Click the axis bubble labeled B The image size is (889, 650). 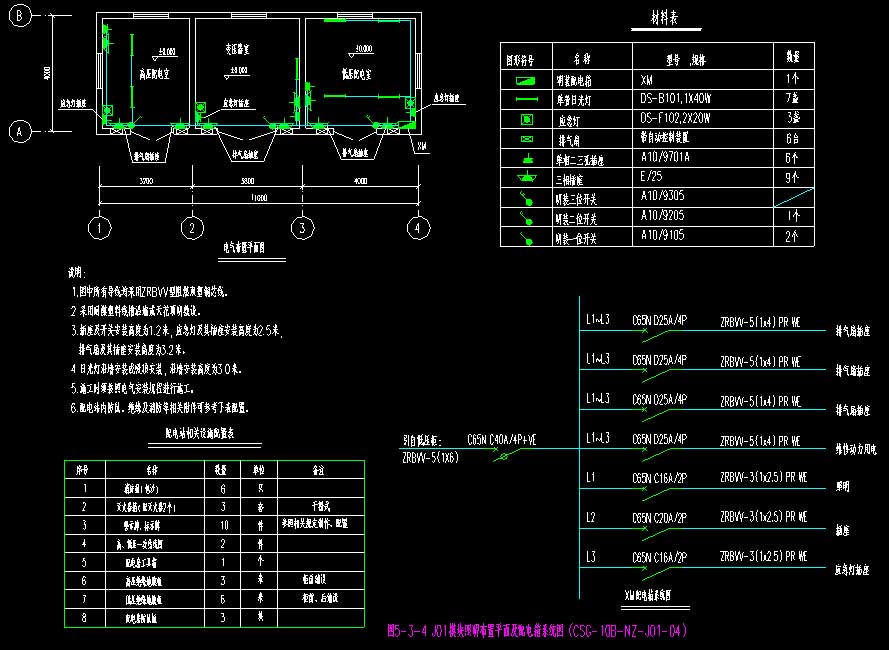(20, 16)
